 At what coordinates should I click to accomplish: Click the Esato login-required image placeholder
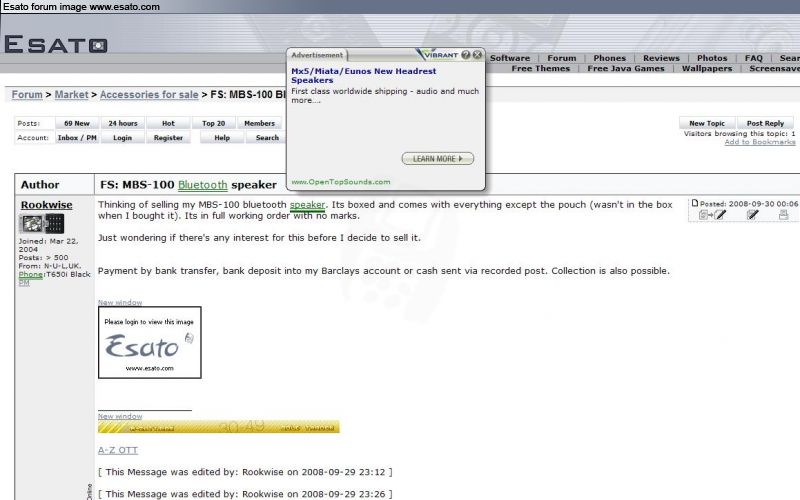tap(149, 342)
